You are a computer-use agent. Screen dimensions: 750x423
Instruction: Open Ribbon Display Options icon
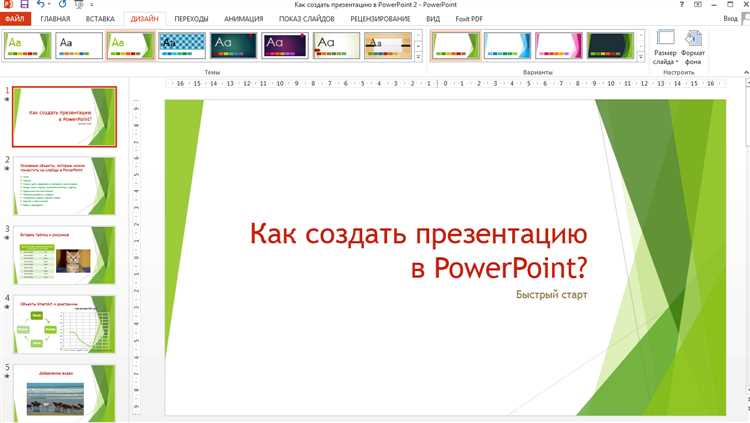(x=698, y=4)
